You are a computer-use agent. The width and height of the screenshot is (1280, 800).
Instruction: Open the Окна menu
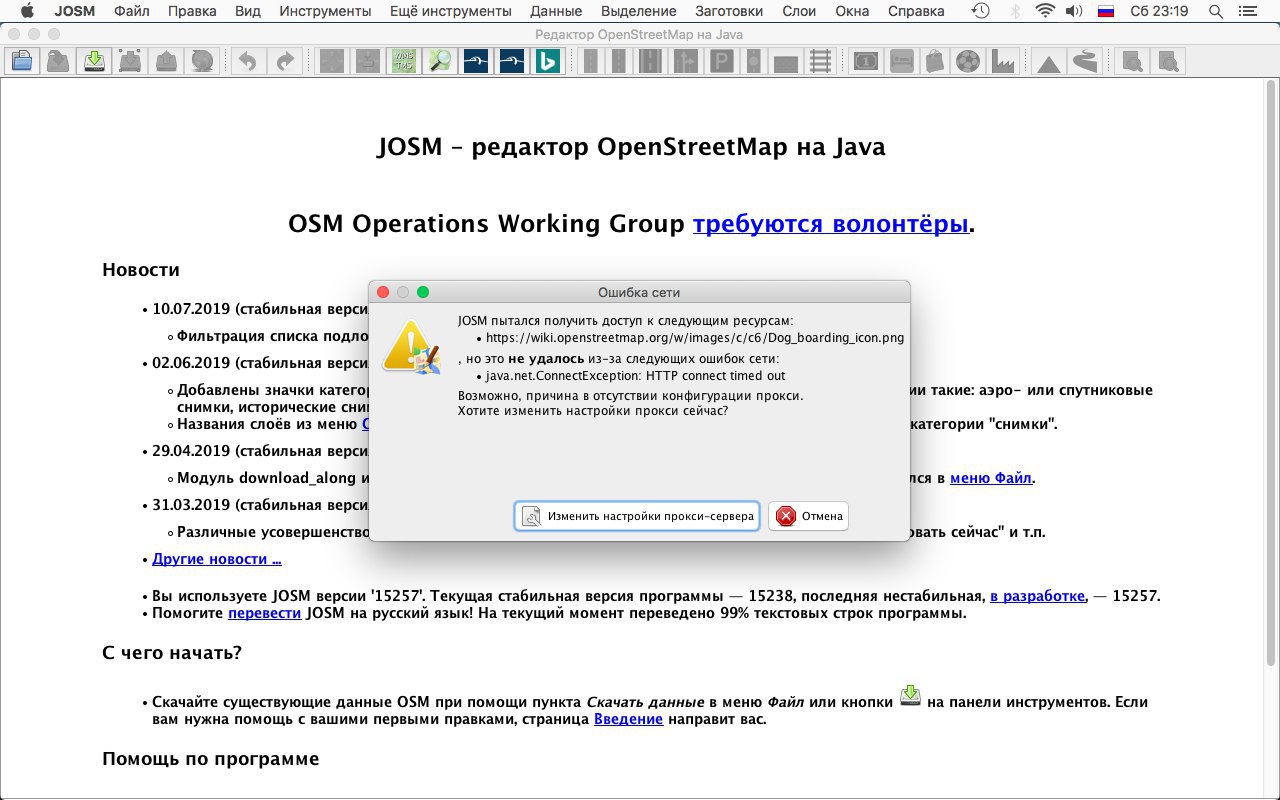click(x=852, y=11)
